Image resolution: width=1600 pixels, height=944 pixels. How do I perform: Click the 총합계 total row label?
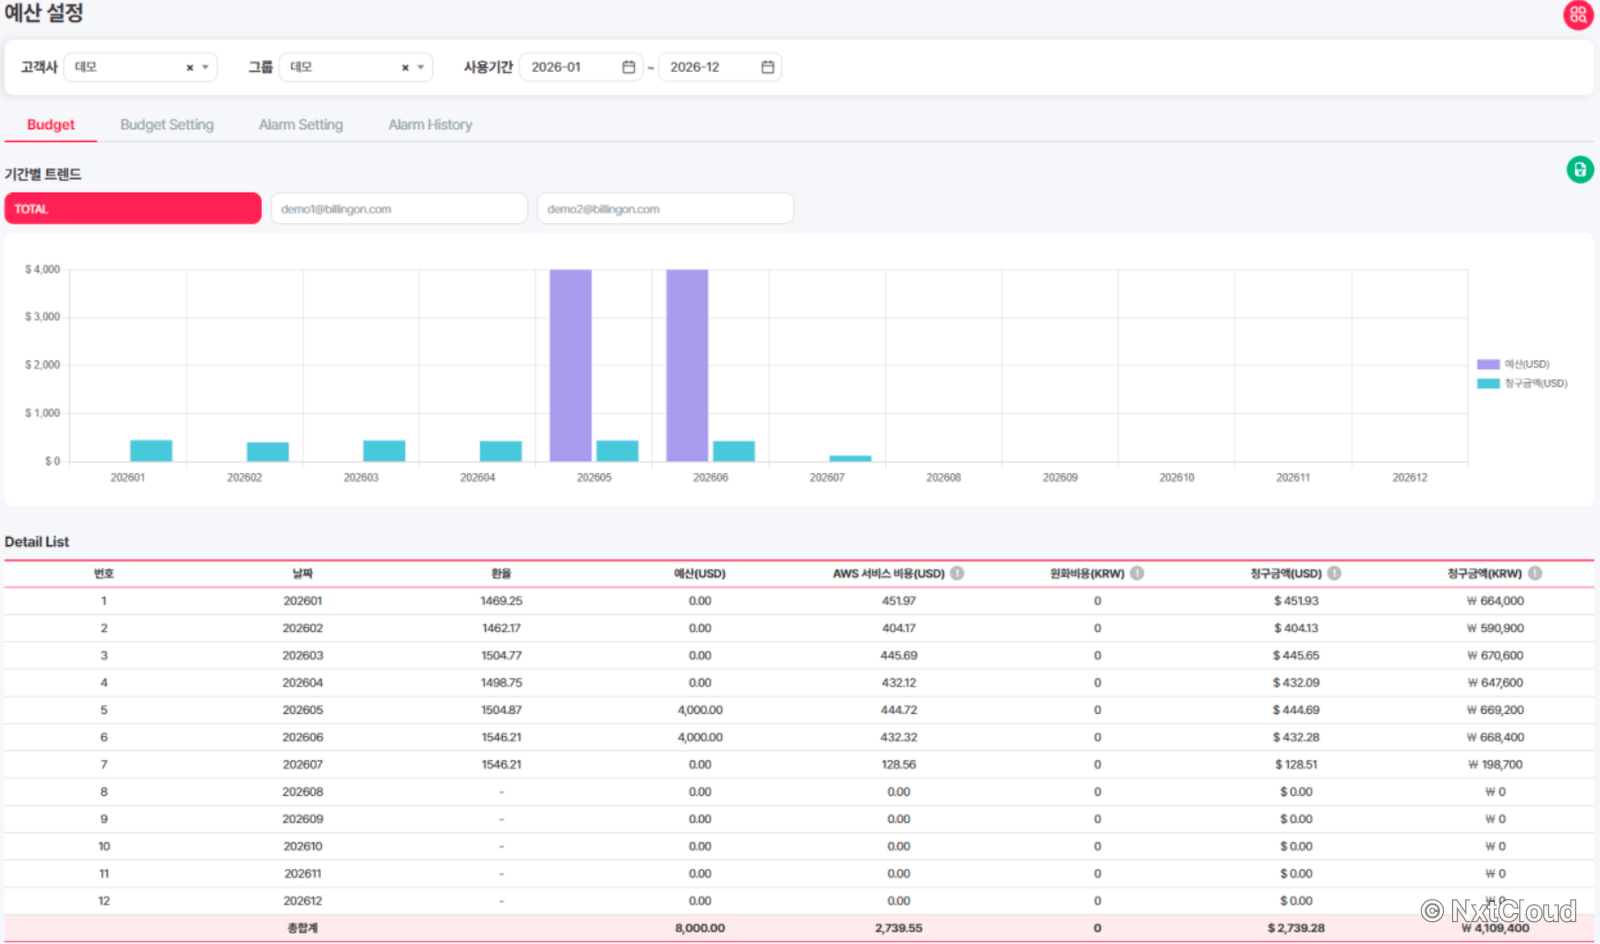click(x=303, y=928)
